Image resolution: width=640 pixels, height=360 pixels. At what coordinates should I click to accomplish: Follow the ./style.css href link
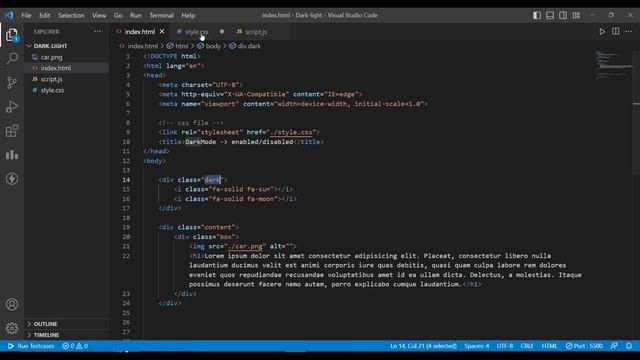(291, 132)
